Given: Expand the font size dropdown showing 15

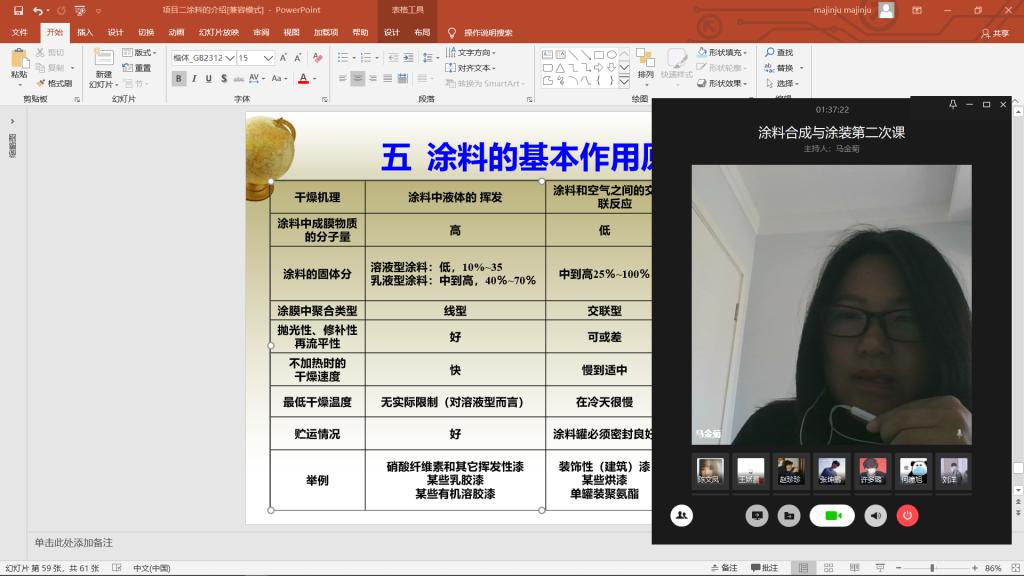Looking at the screenshot, I should pyautogui.click(x=268, y=58).
